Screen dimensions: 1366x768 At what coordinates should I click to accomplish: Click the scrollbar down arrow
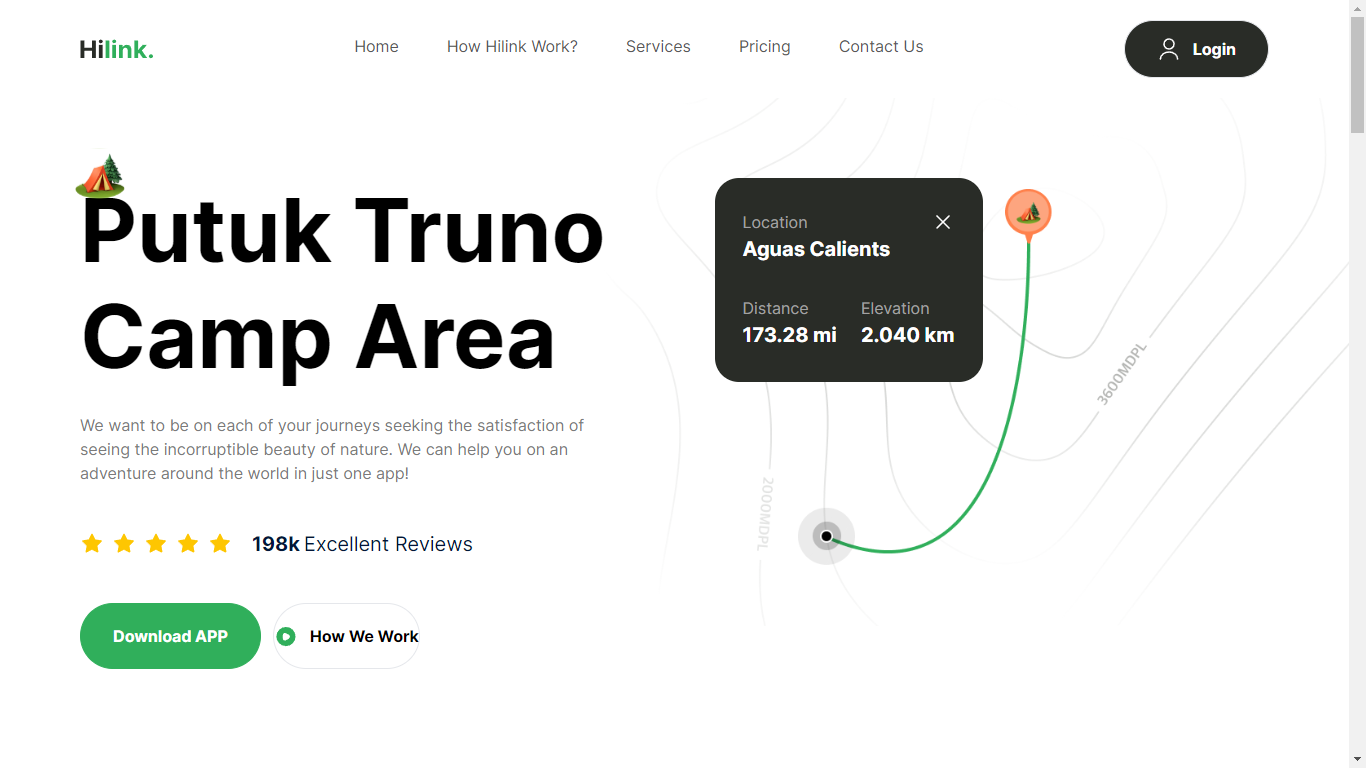click(1358, 758)
